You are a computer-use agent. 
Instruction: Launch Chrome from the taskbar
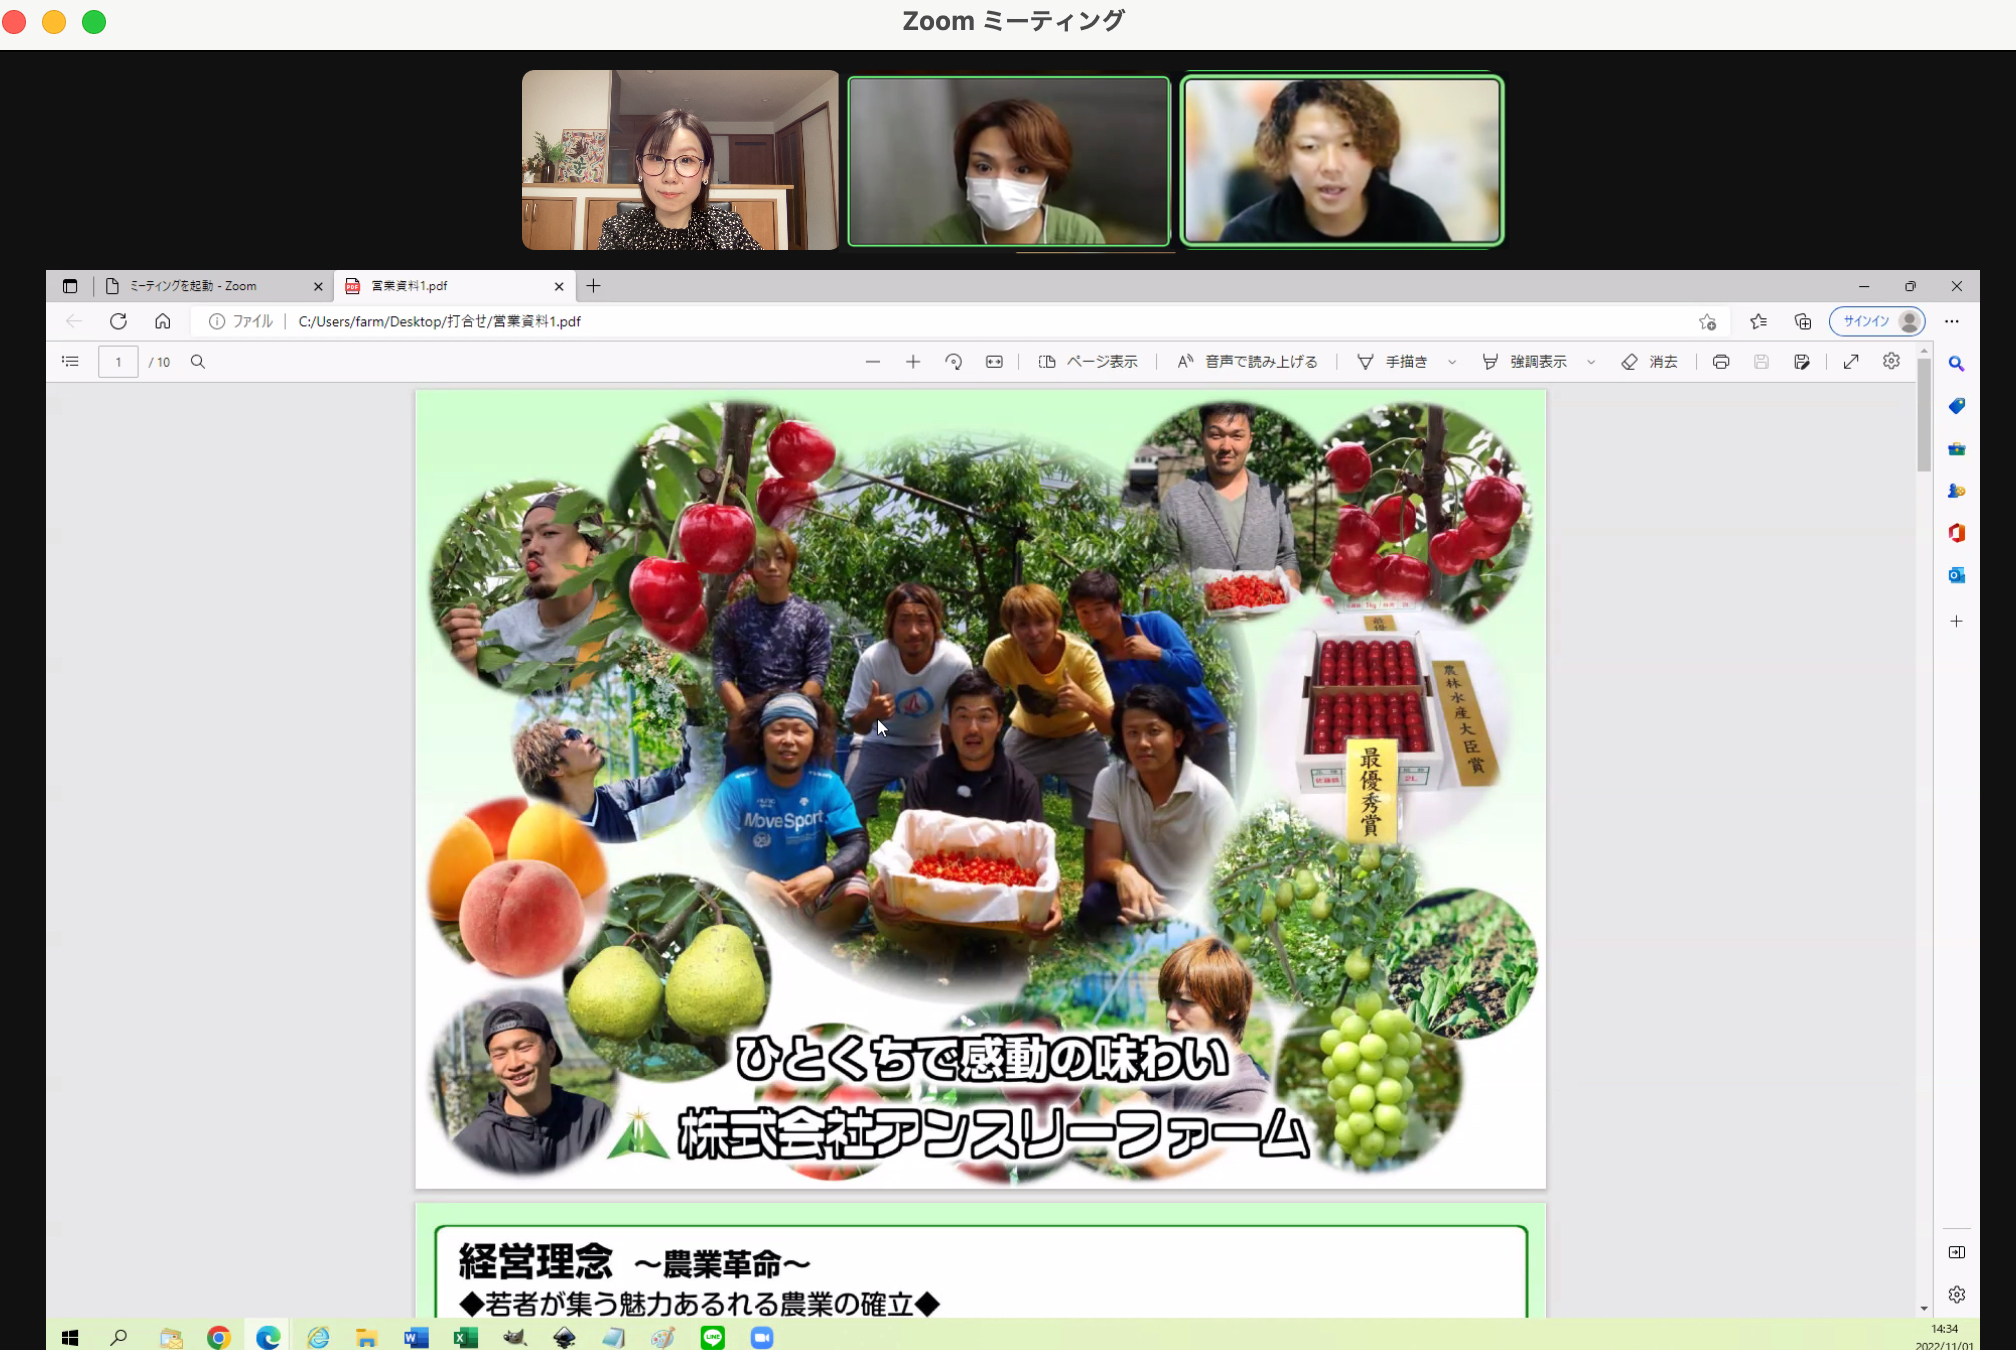219,1337
